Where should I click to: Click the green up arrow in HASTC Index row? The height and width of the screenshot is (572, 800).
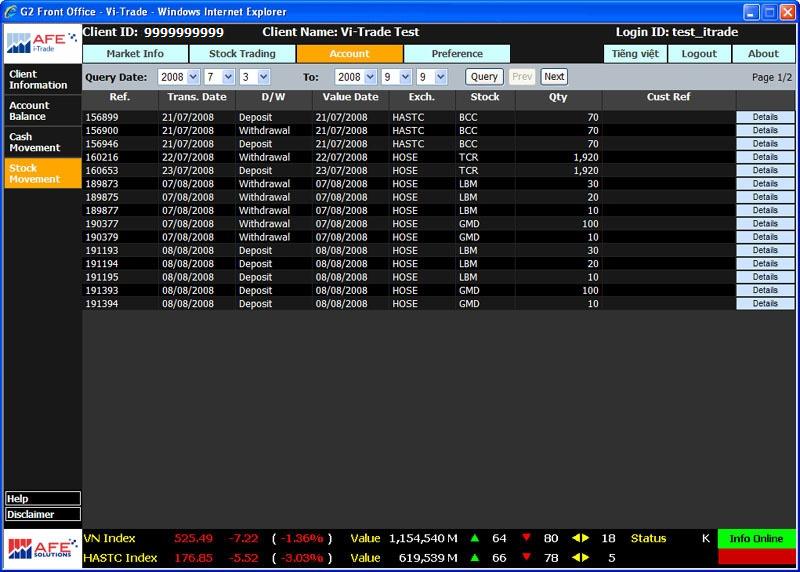pos(474,557)
